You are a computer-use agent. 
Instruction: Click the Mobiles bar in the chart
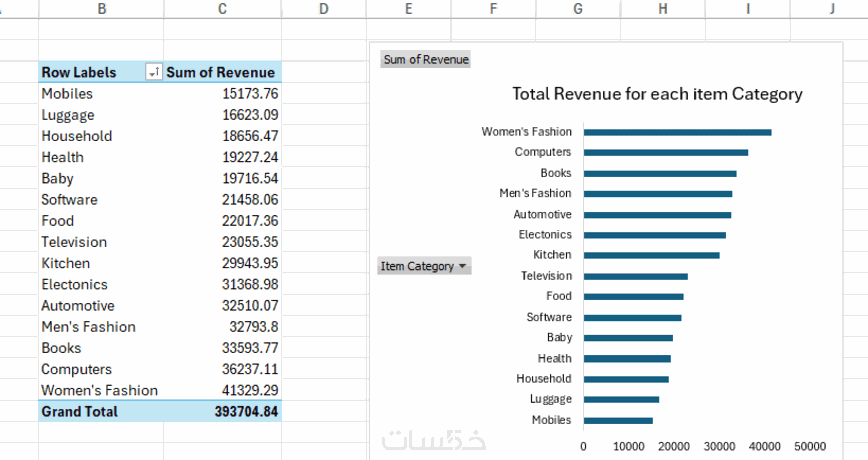[x=618, y=421]
